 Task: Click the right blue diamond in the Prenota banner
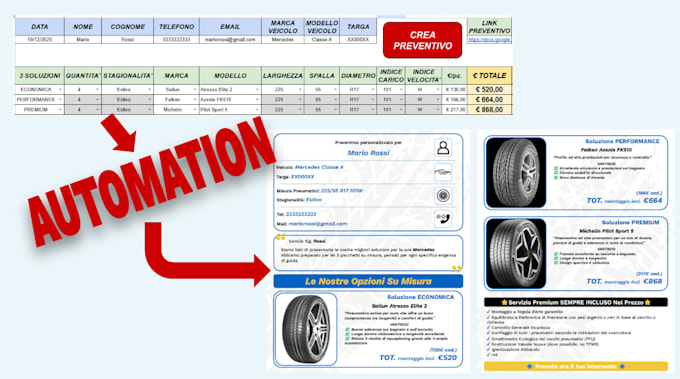[622, 366]
